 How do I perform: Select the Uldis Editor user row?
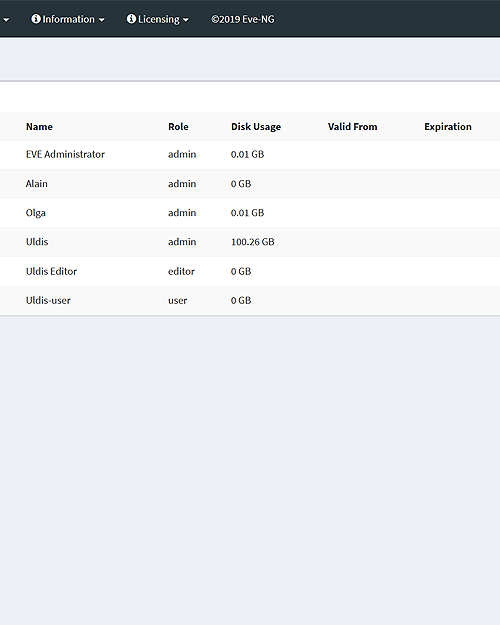click(250, 271)
